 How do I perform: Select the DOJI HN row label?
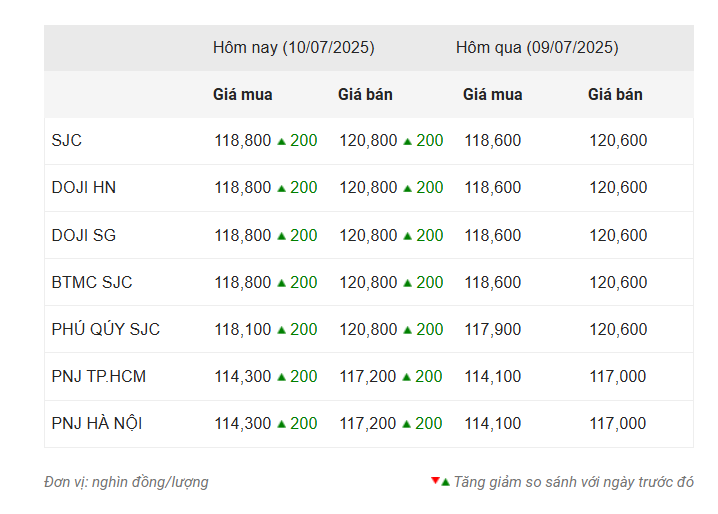click(84, 187)
